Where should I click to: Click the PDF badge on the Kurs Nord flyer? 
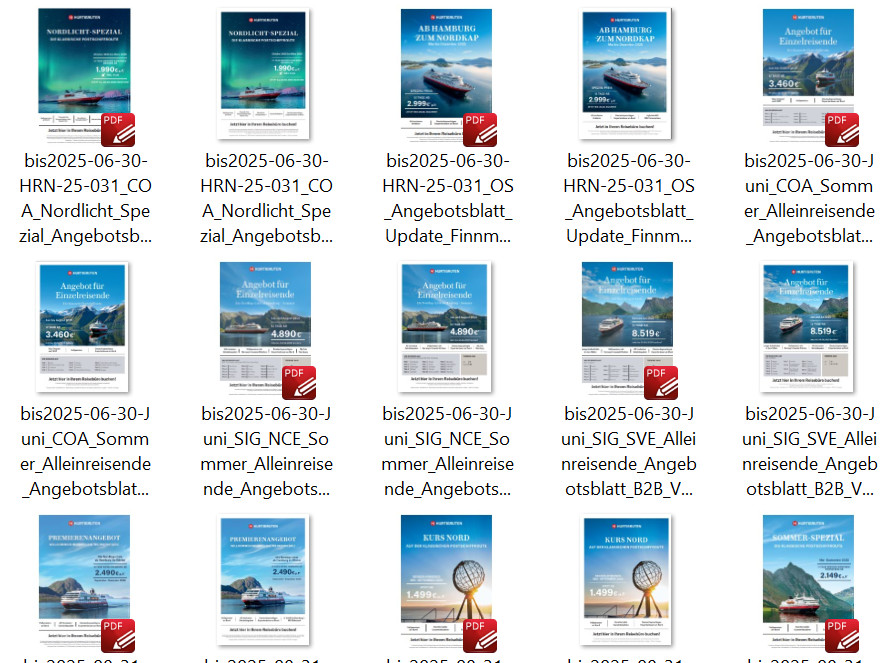(480, 636)
